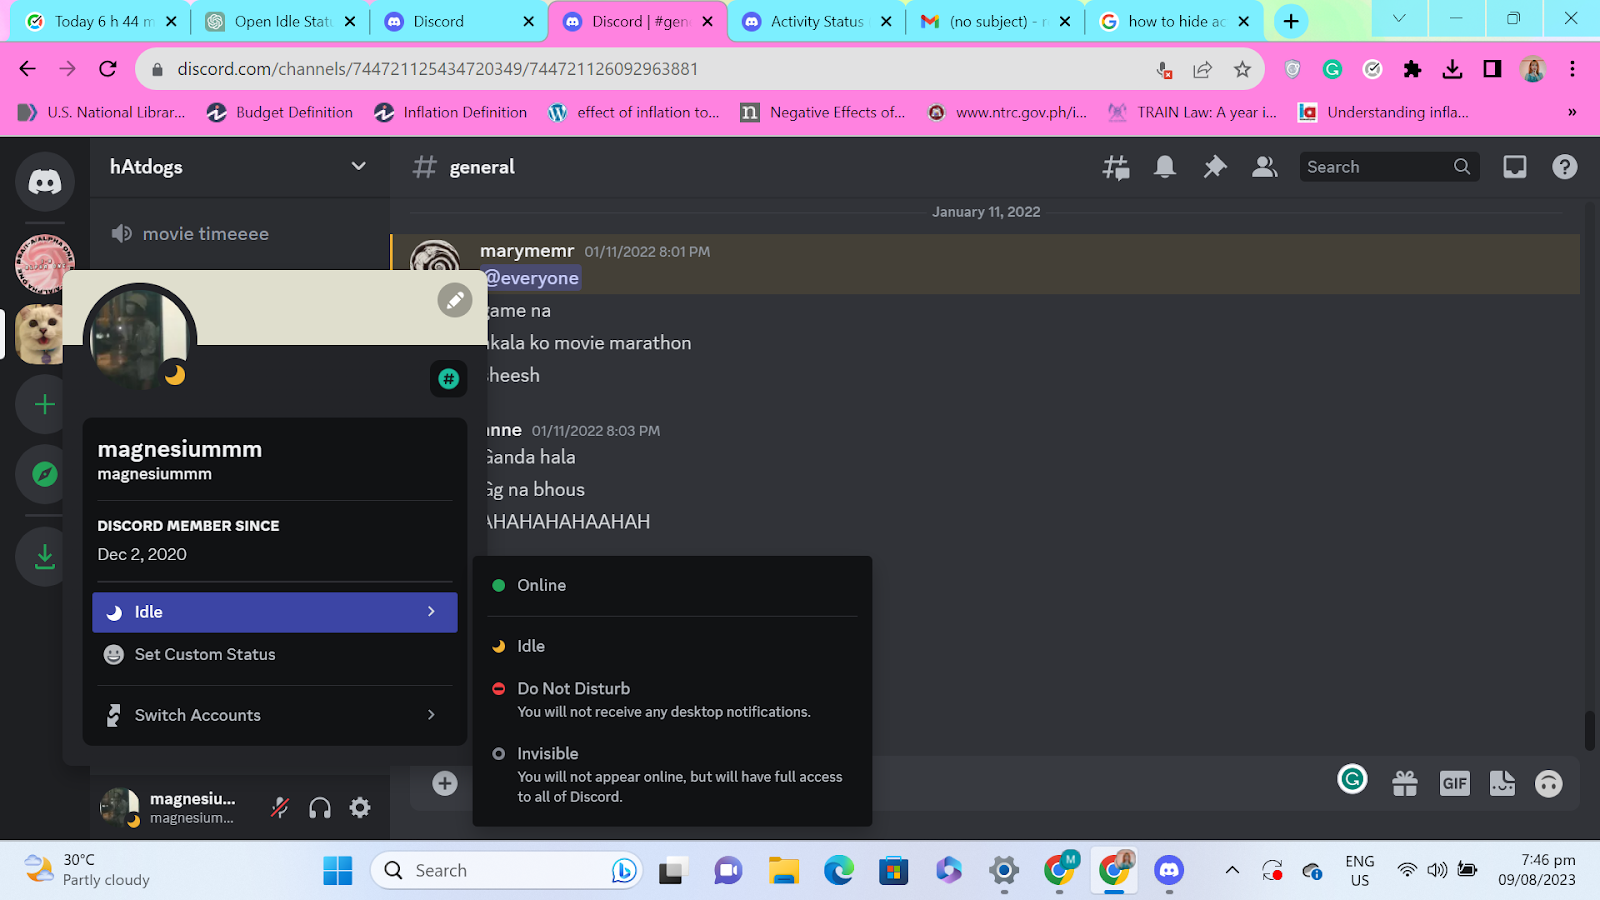Click the @everyone mention
The height and width of the screenshot is (900, 1600).
531,278
